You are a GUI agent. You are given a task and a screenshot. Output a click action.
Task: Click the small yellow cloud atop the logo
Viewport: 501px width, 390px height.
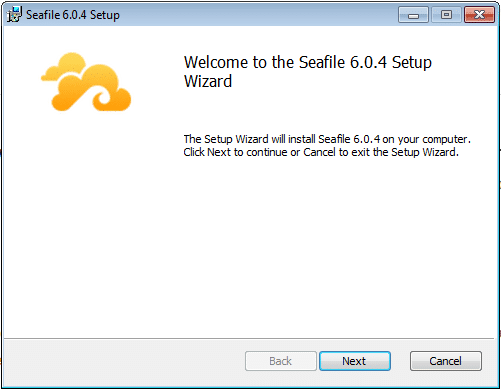[x=63, y=67]
